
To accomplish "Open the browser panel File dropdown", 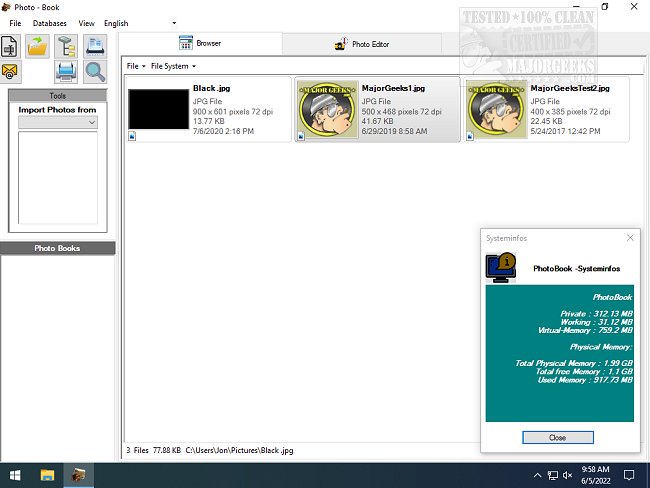I will pos(136,66).
